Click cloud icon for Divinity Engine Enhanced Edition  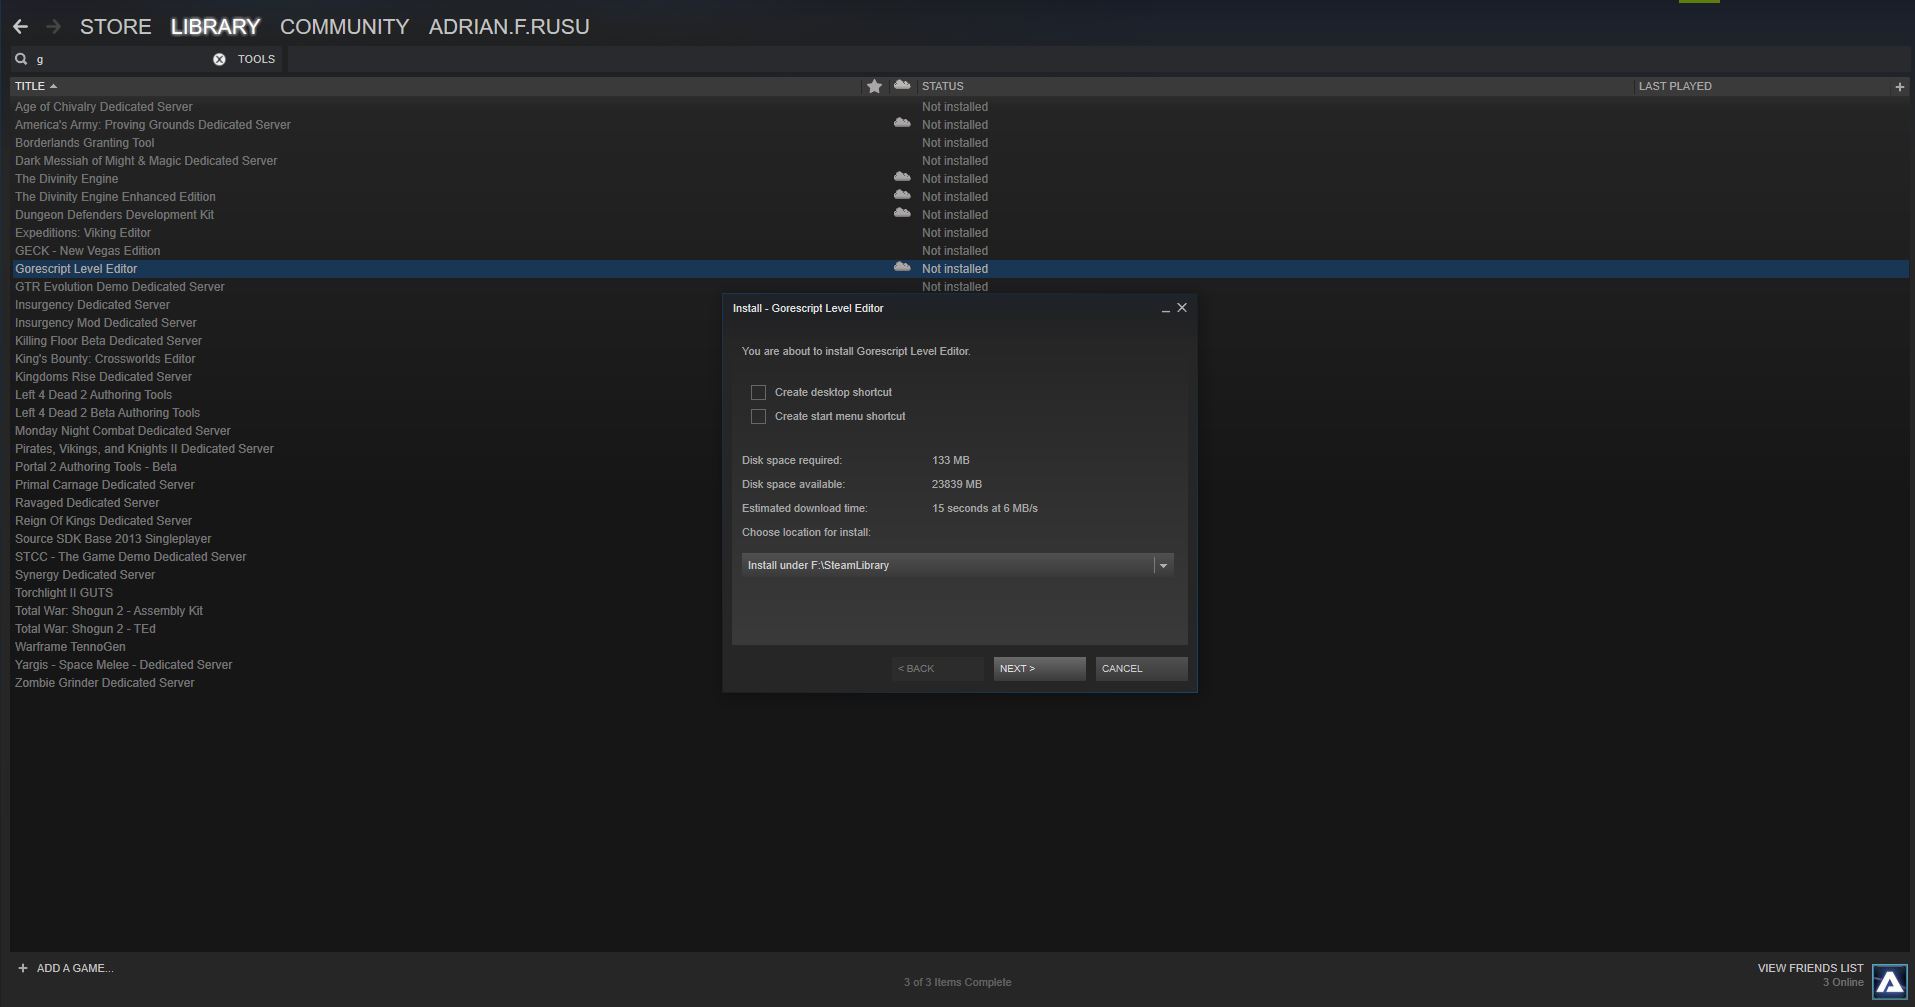902,195
